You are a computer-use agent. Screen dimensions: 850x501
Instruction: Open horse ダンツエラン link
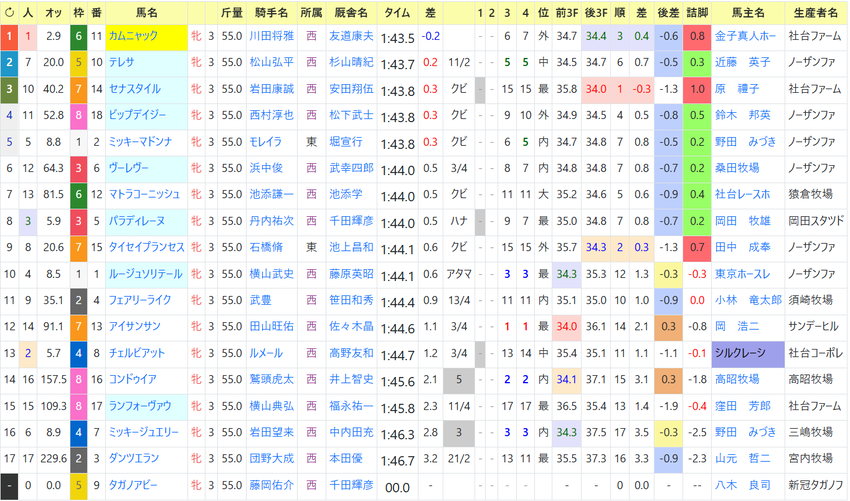pos(134,459)
